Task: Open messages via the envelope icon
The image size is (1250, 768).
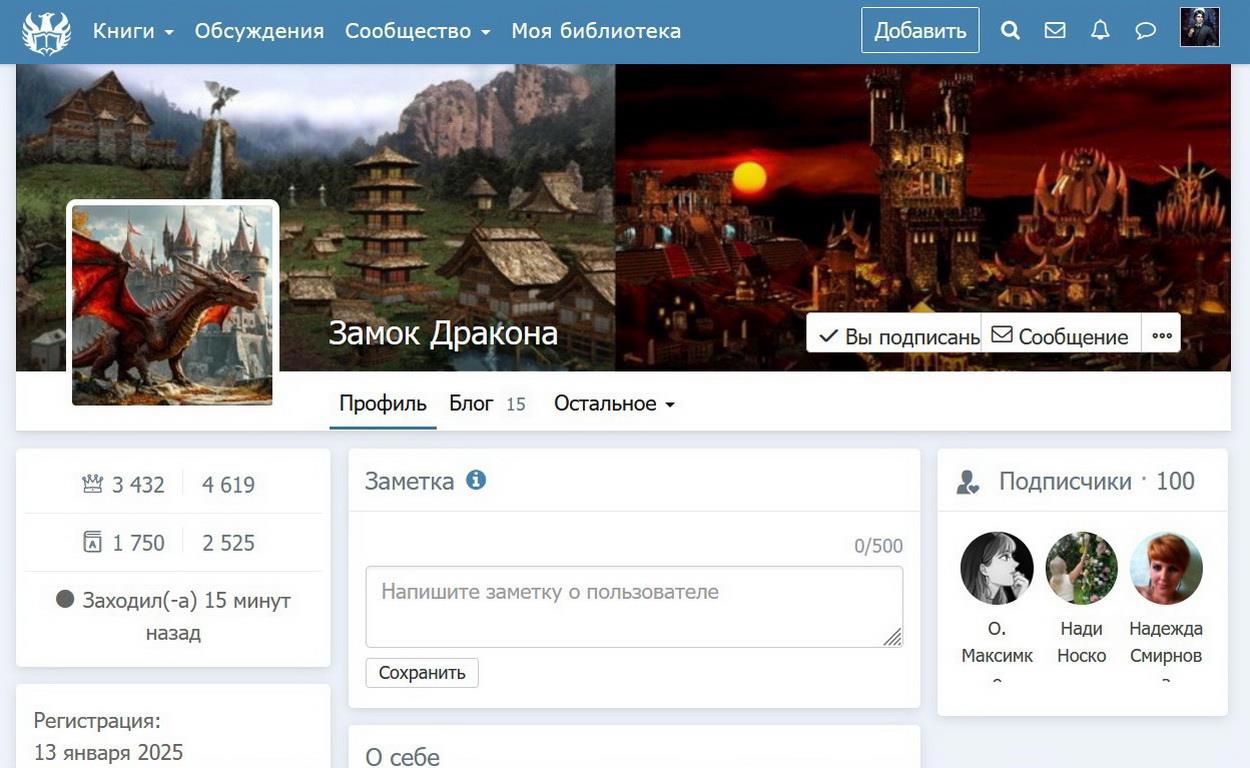Action: click(1055, 31)
